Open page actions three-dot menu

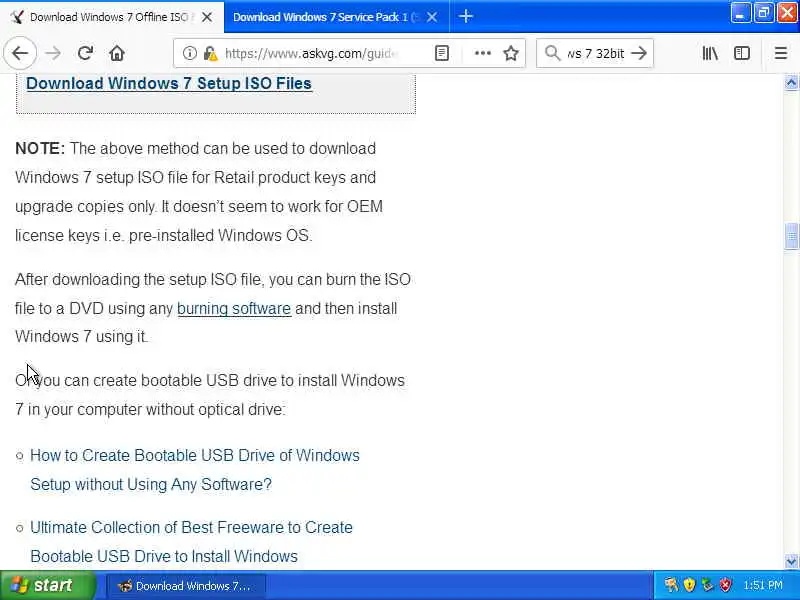(x=483, y=53)
